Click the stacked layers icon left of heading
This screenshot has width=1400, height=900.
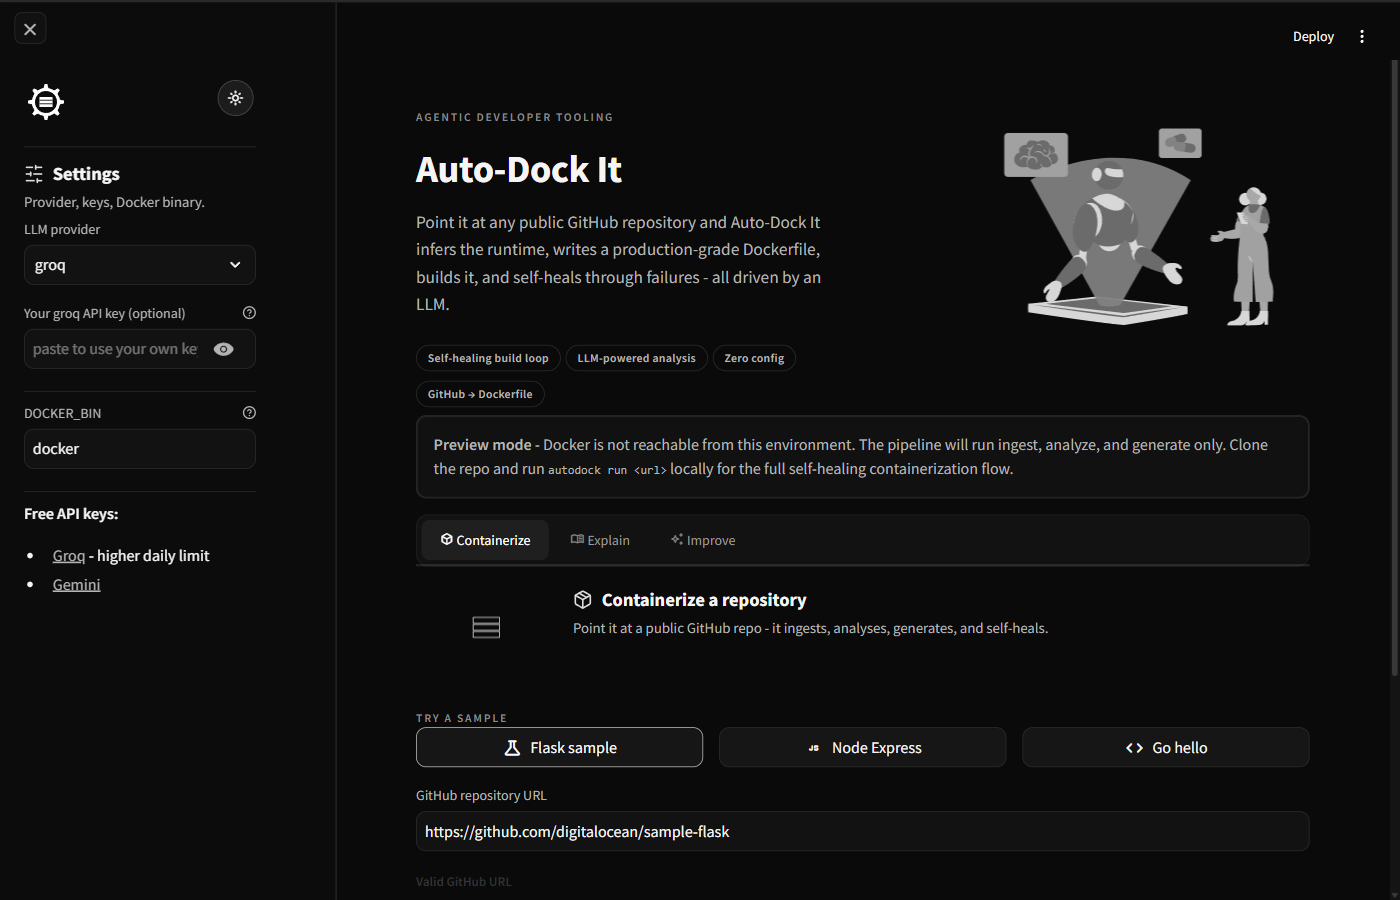point(486,627)
